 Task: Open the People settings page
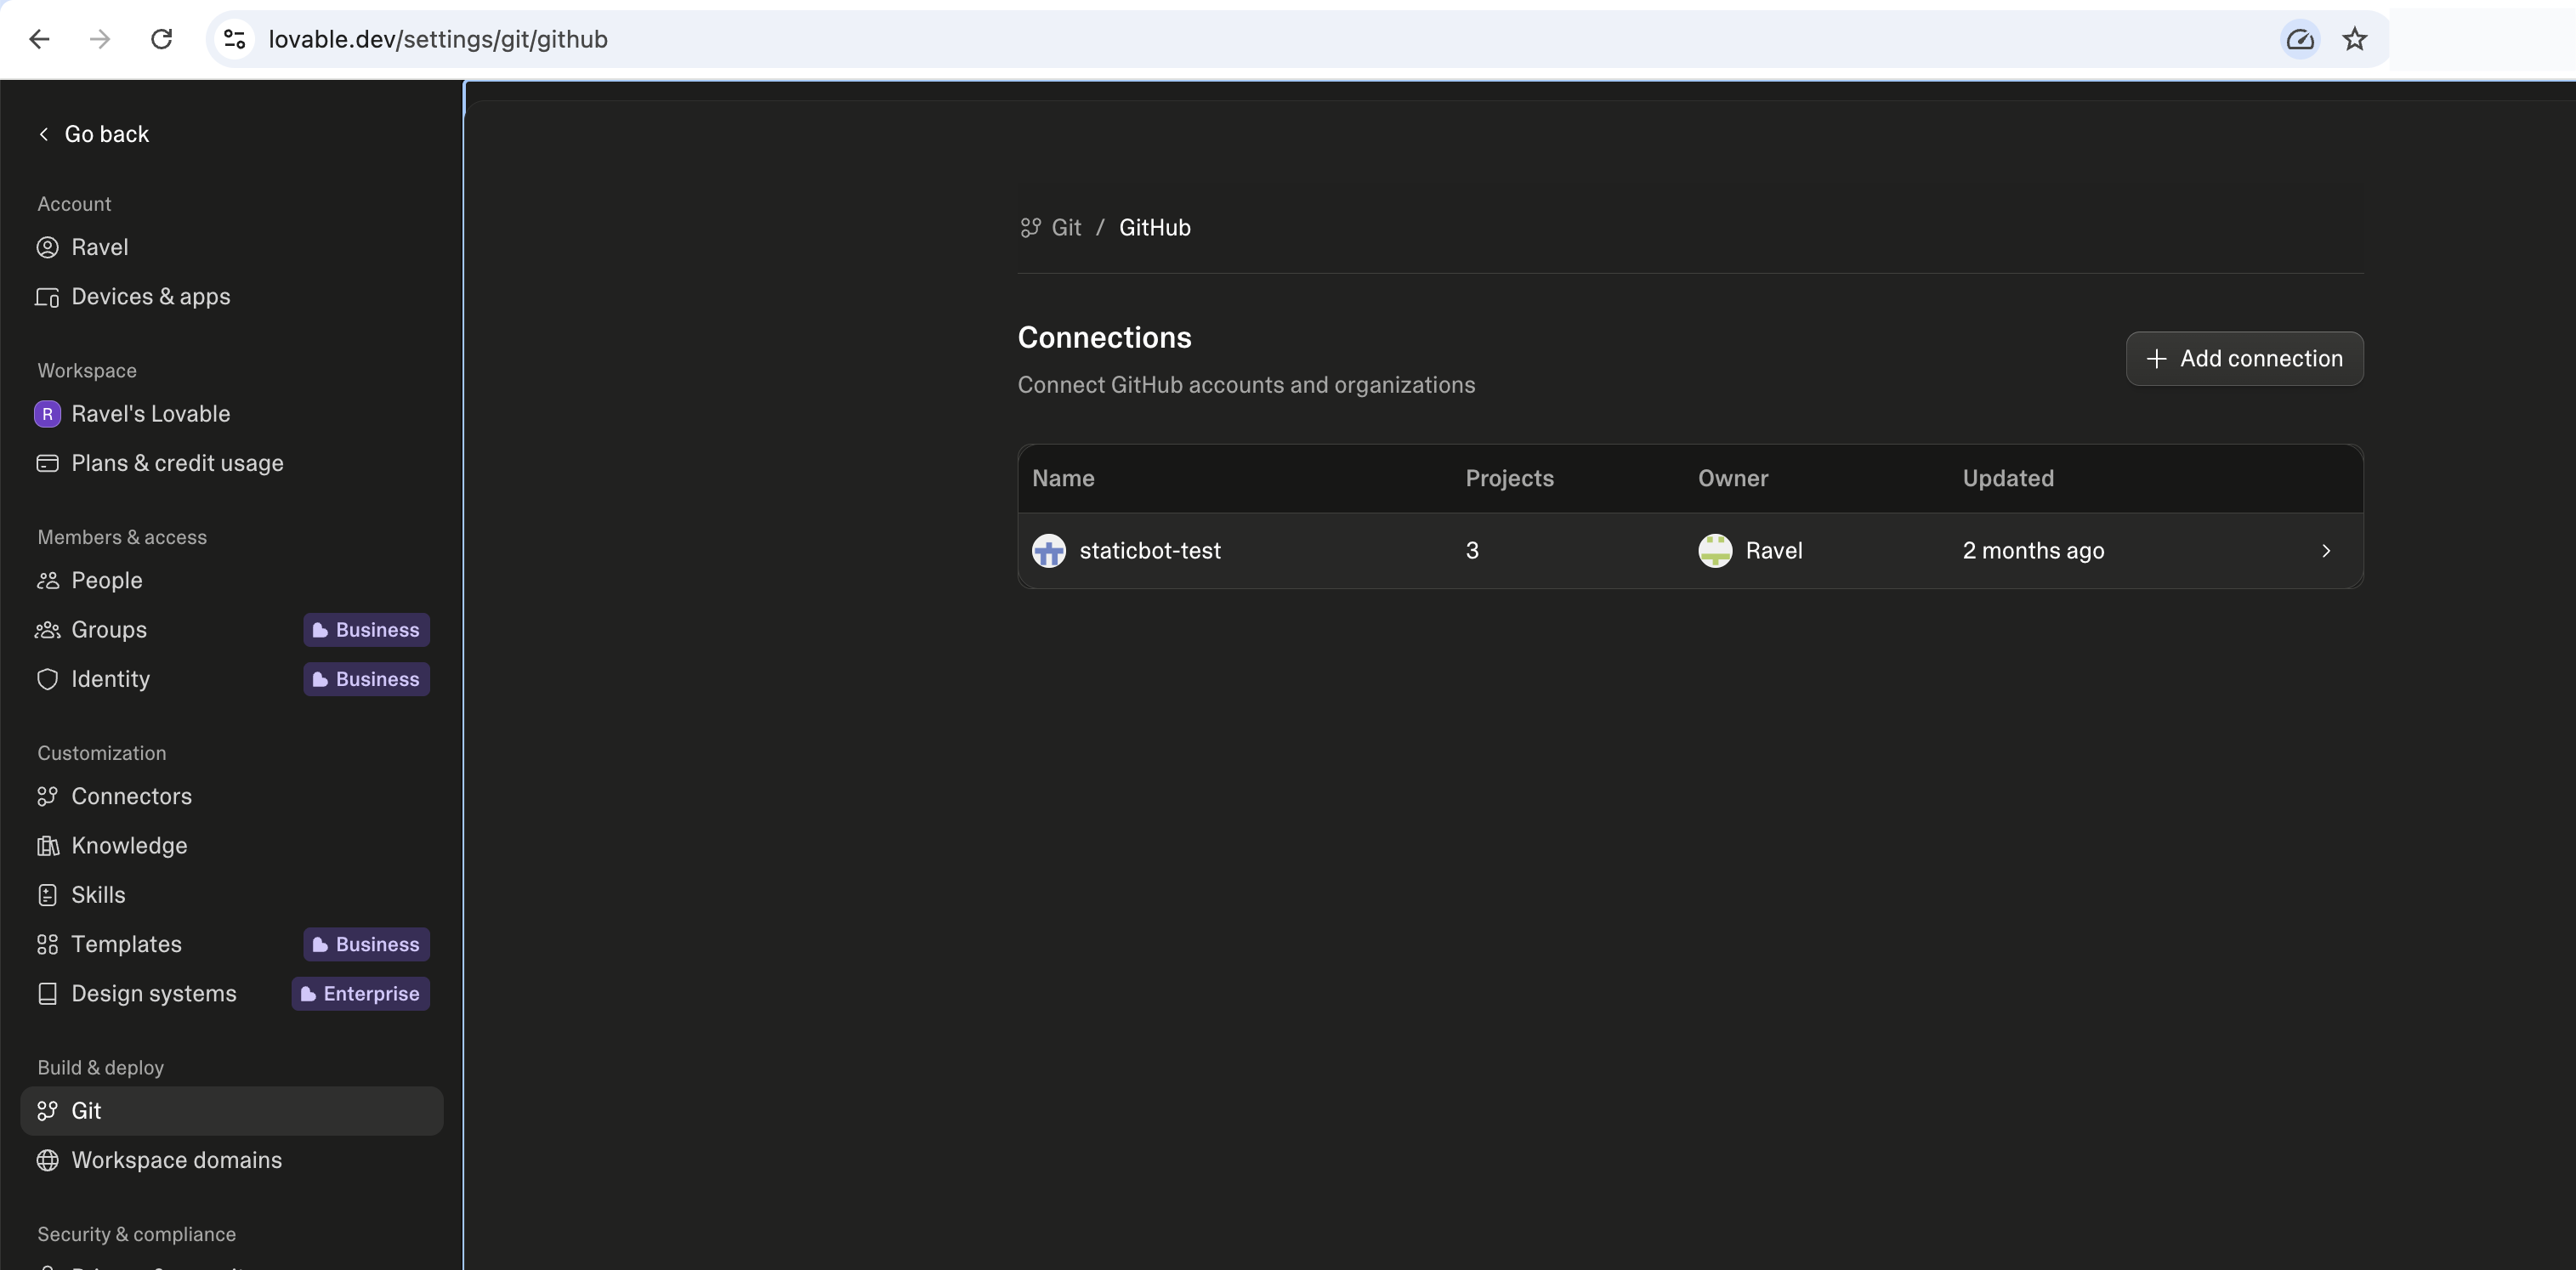(x=232, y=580)
